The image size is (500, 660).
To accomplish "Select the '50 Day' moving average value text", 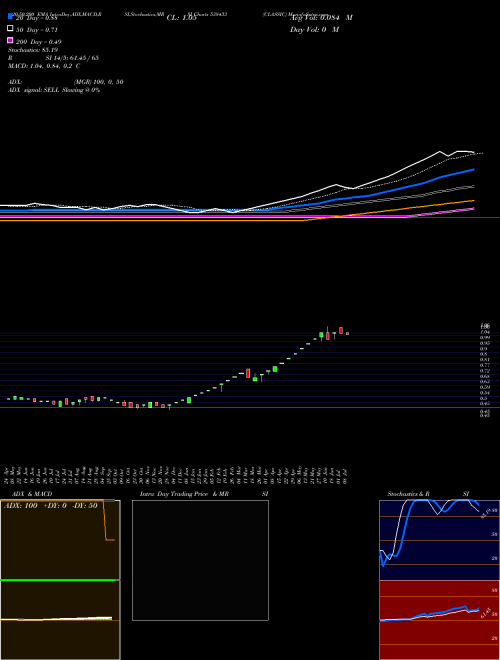I will click(36, 30).
